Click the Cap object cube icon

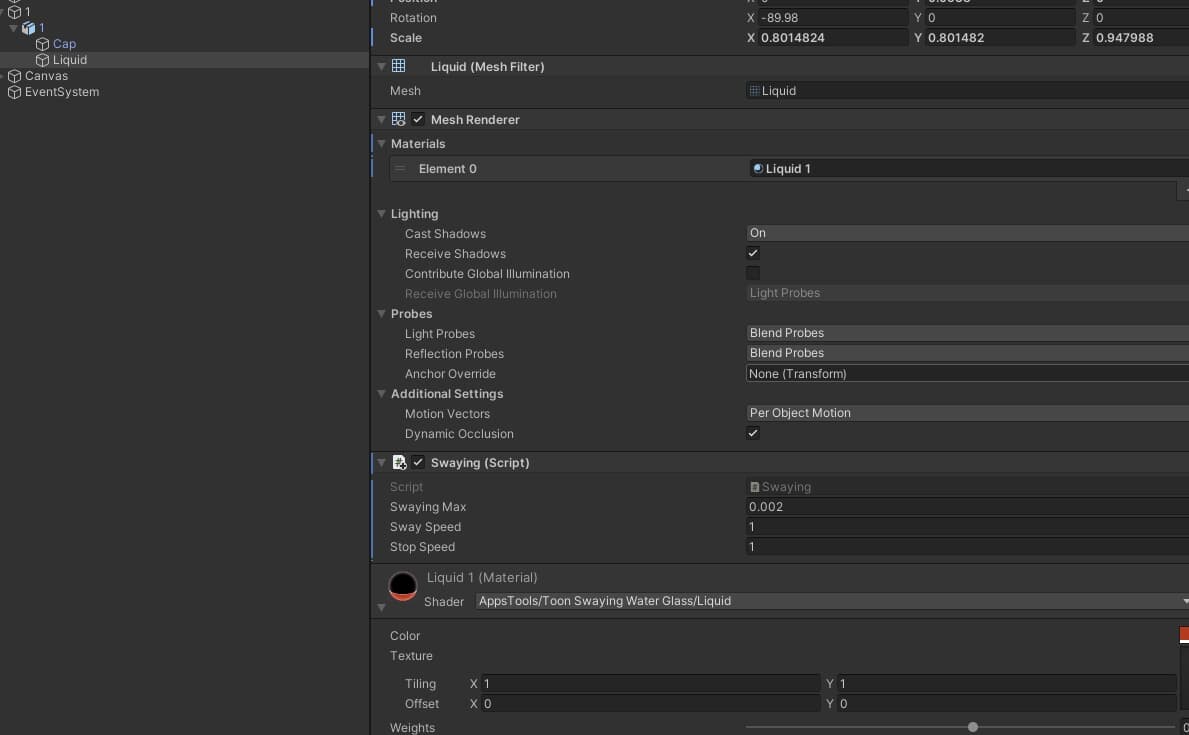(x=42, y=44)
